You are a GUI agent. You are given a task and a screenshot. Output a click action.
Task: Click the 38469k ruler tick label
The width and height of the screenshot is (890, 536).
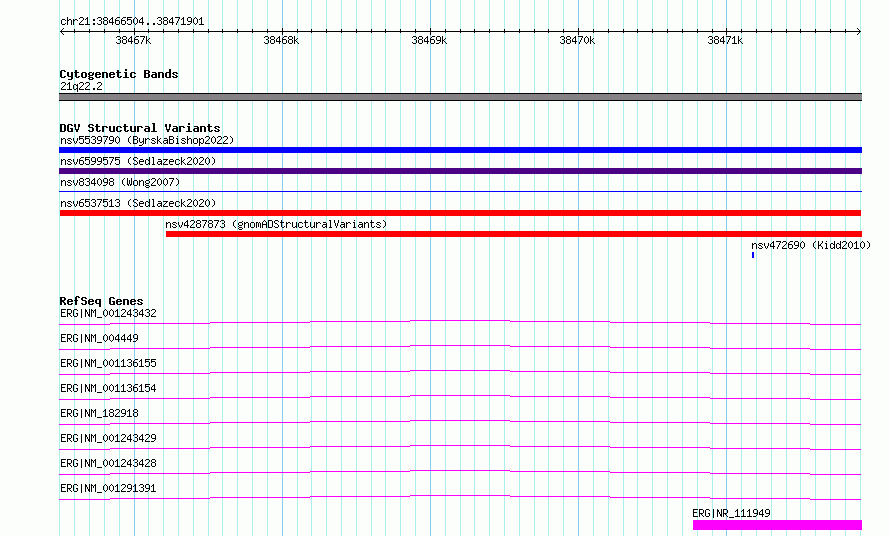[x=429, y=40]
